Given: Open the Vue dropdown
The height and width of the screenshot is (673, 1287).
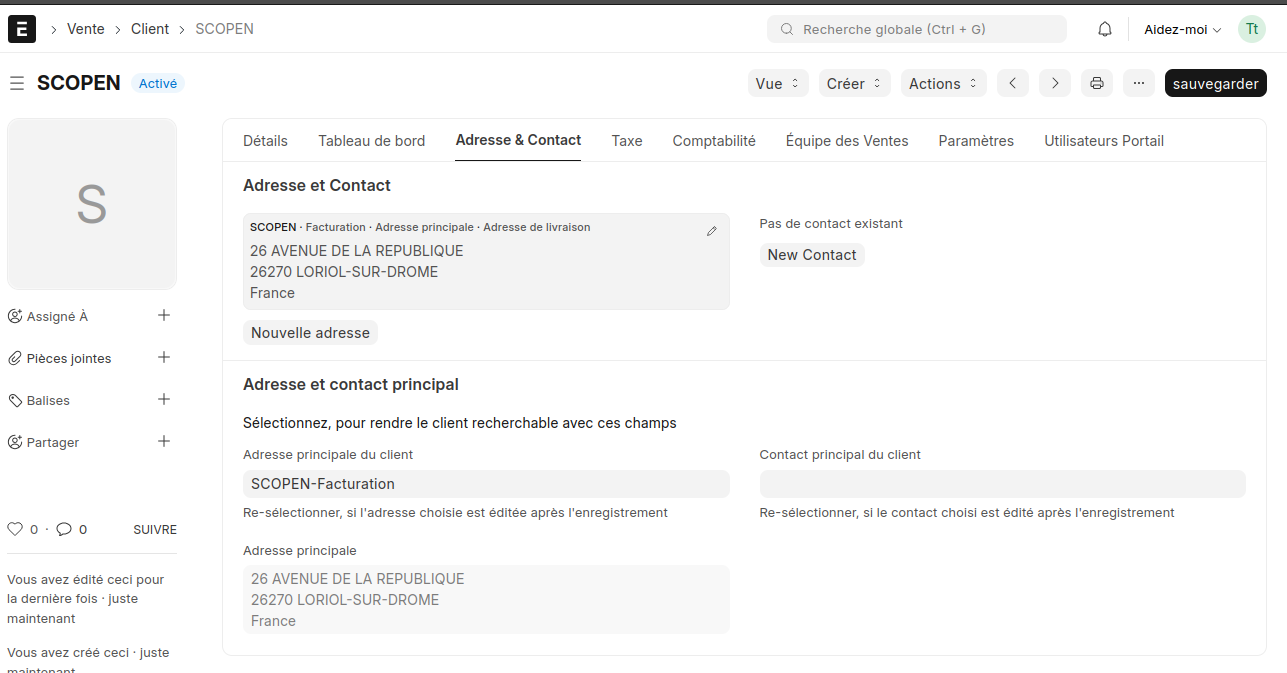Looking at the screenshot, I should click(778, 84).
